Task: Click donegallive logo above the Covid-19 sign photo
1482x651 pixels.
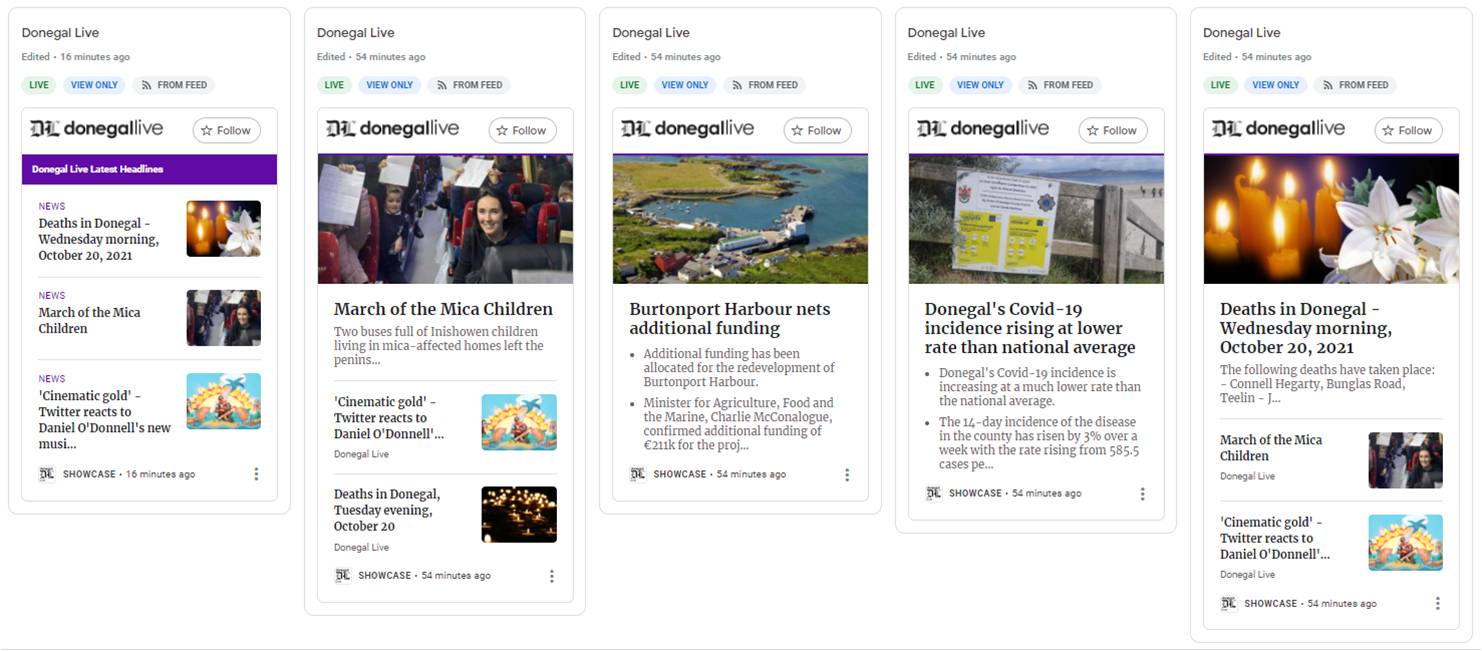Action: (x=985, y=129)
